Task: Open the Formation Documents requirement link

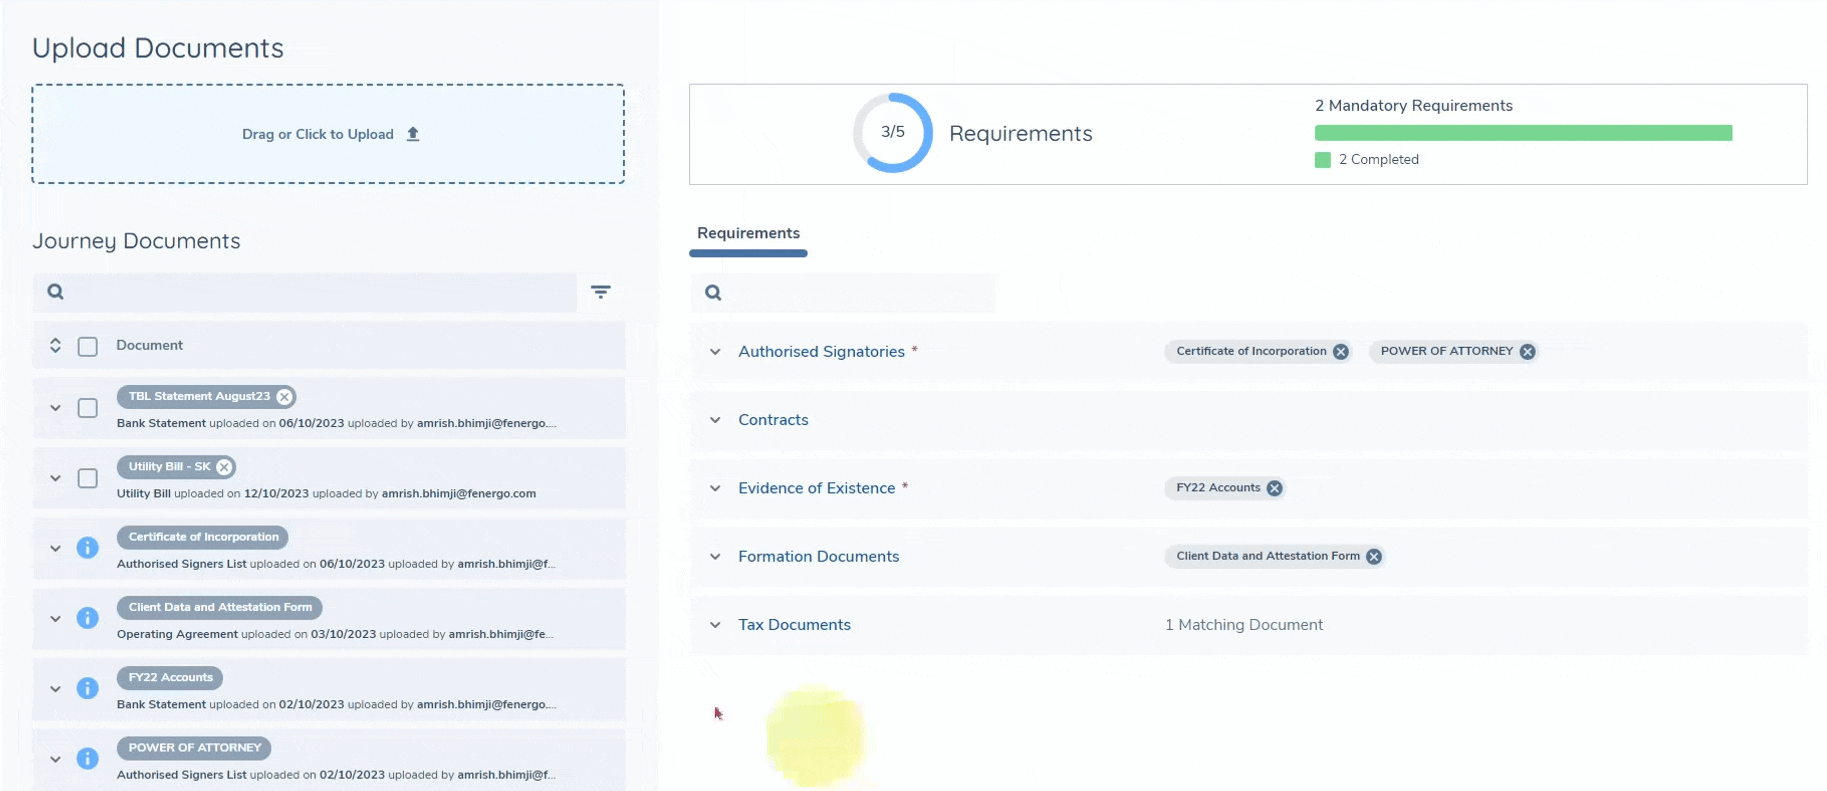Action: tap(818, 557)
